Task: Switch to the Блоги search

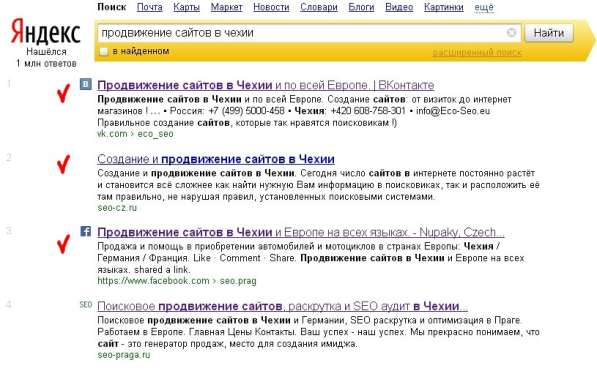Action: (x=361, y=7)
